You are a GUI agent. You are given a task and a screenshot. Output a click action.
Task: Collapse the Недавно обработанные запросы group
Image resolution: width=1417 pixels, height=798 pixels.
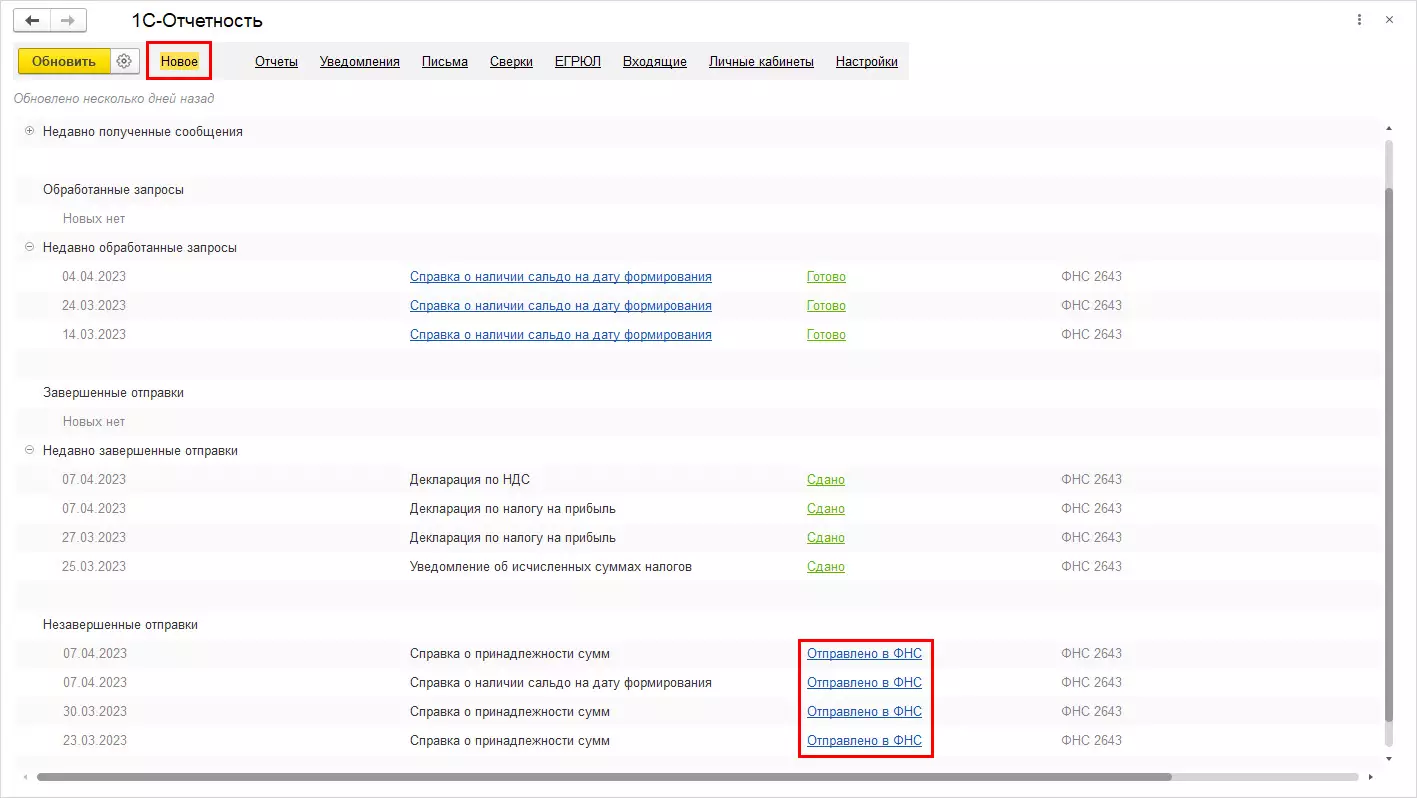click(x=29, y=247)
